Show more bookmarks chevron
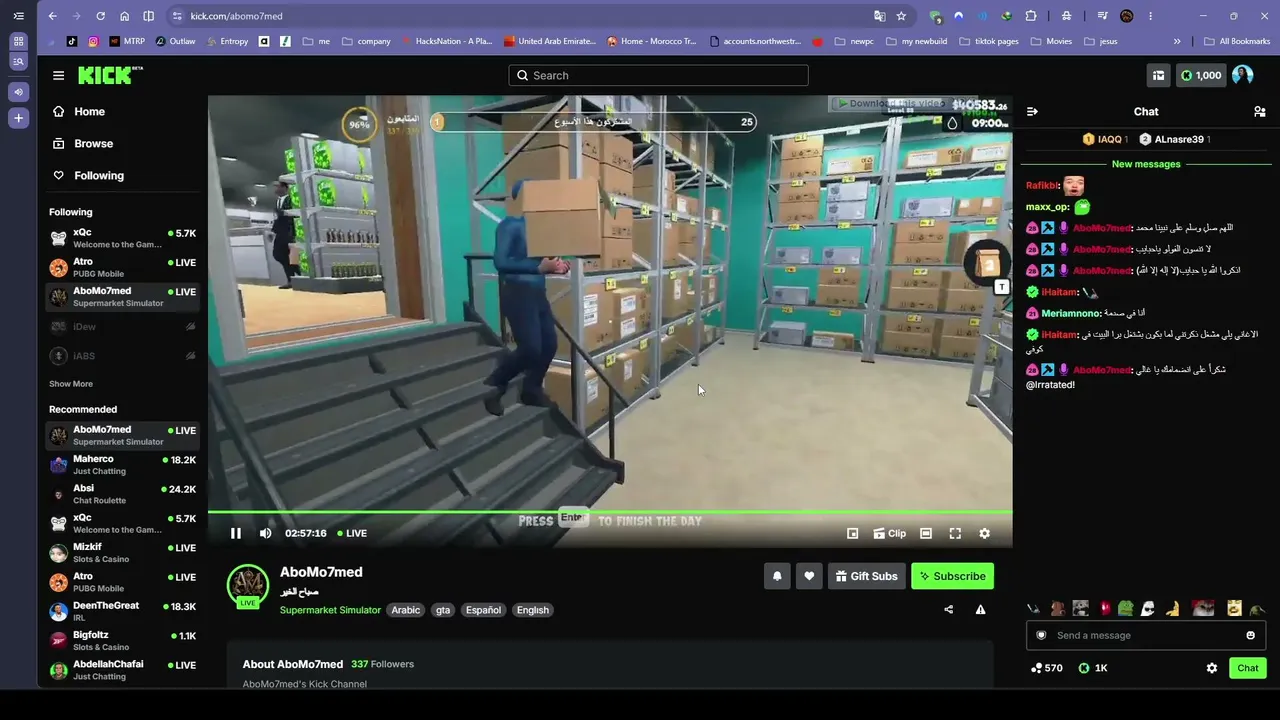Screen dimensions: 1280x720 (x=1177, y=41)
